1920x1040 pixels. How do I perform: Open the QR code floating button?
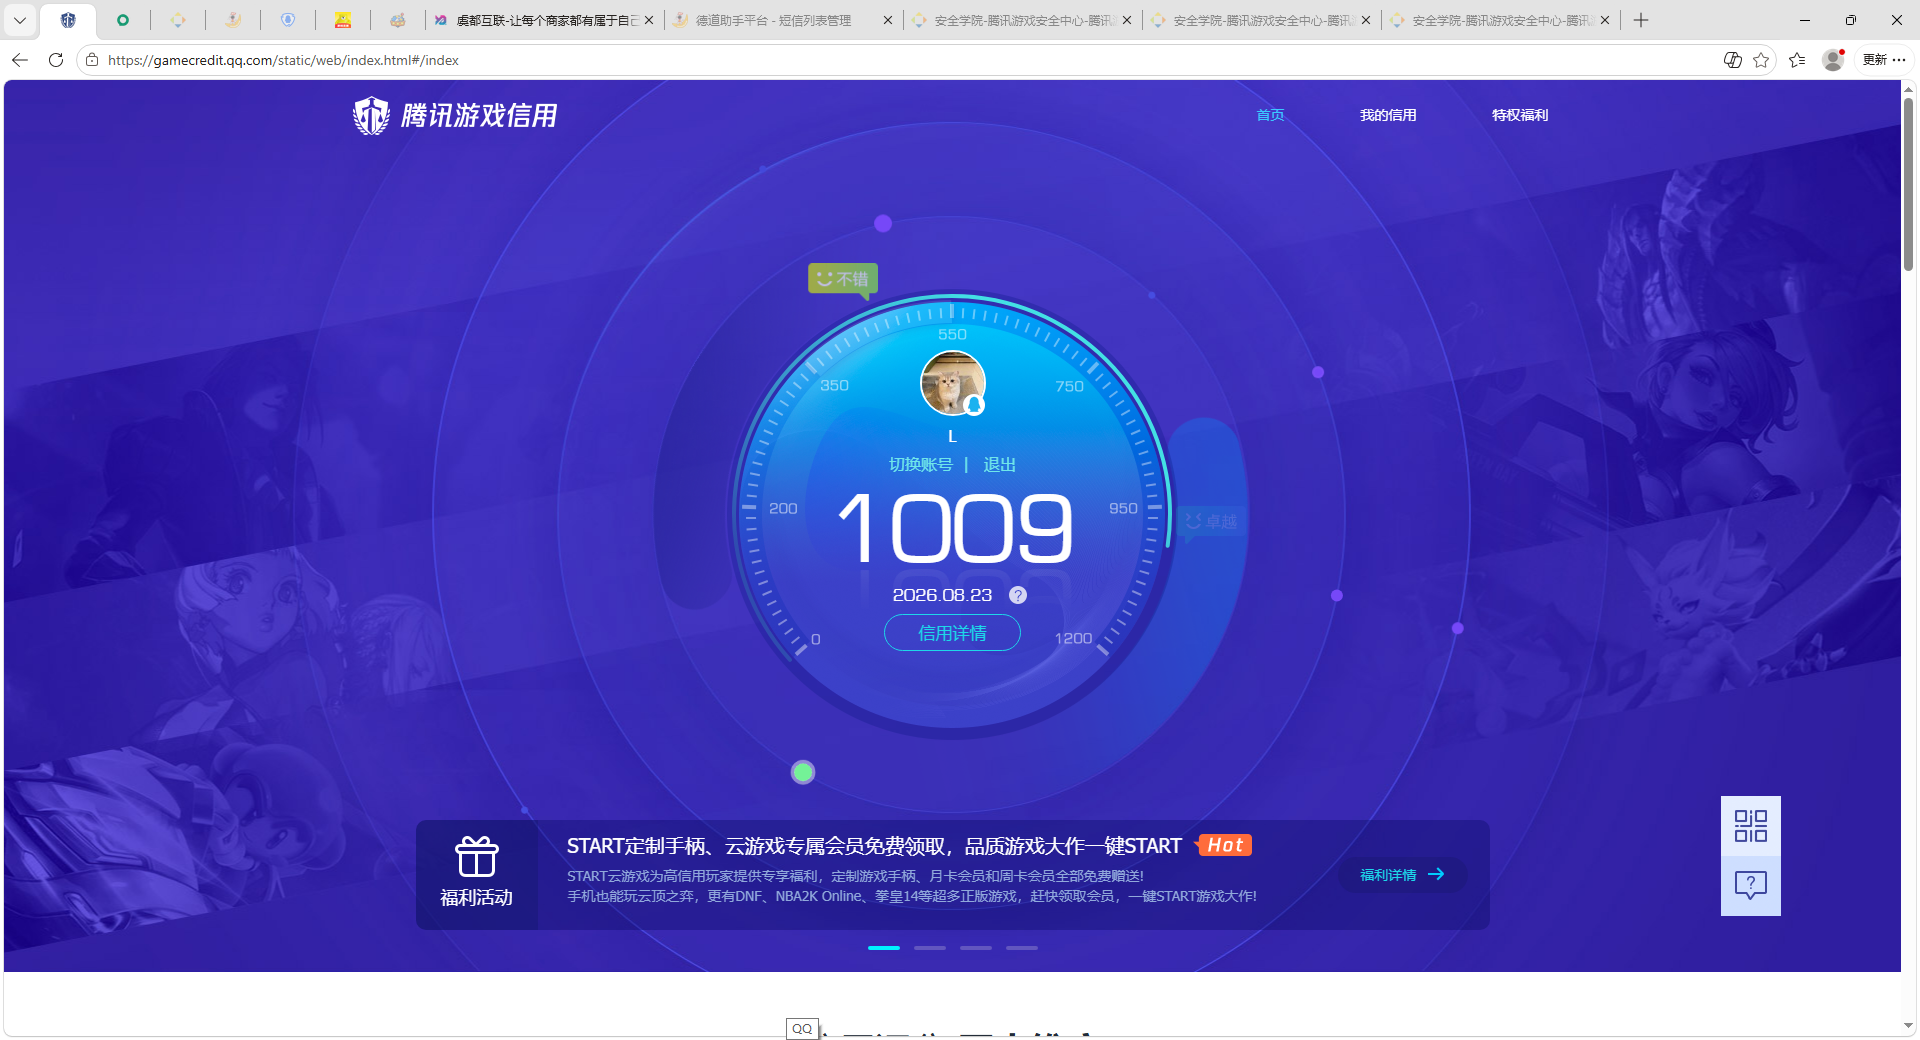[1751, 826]
